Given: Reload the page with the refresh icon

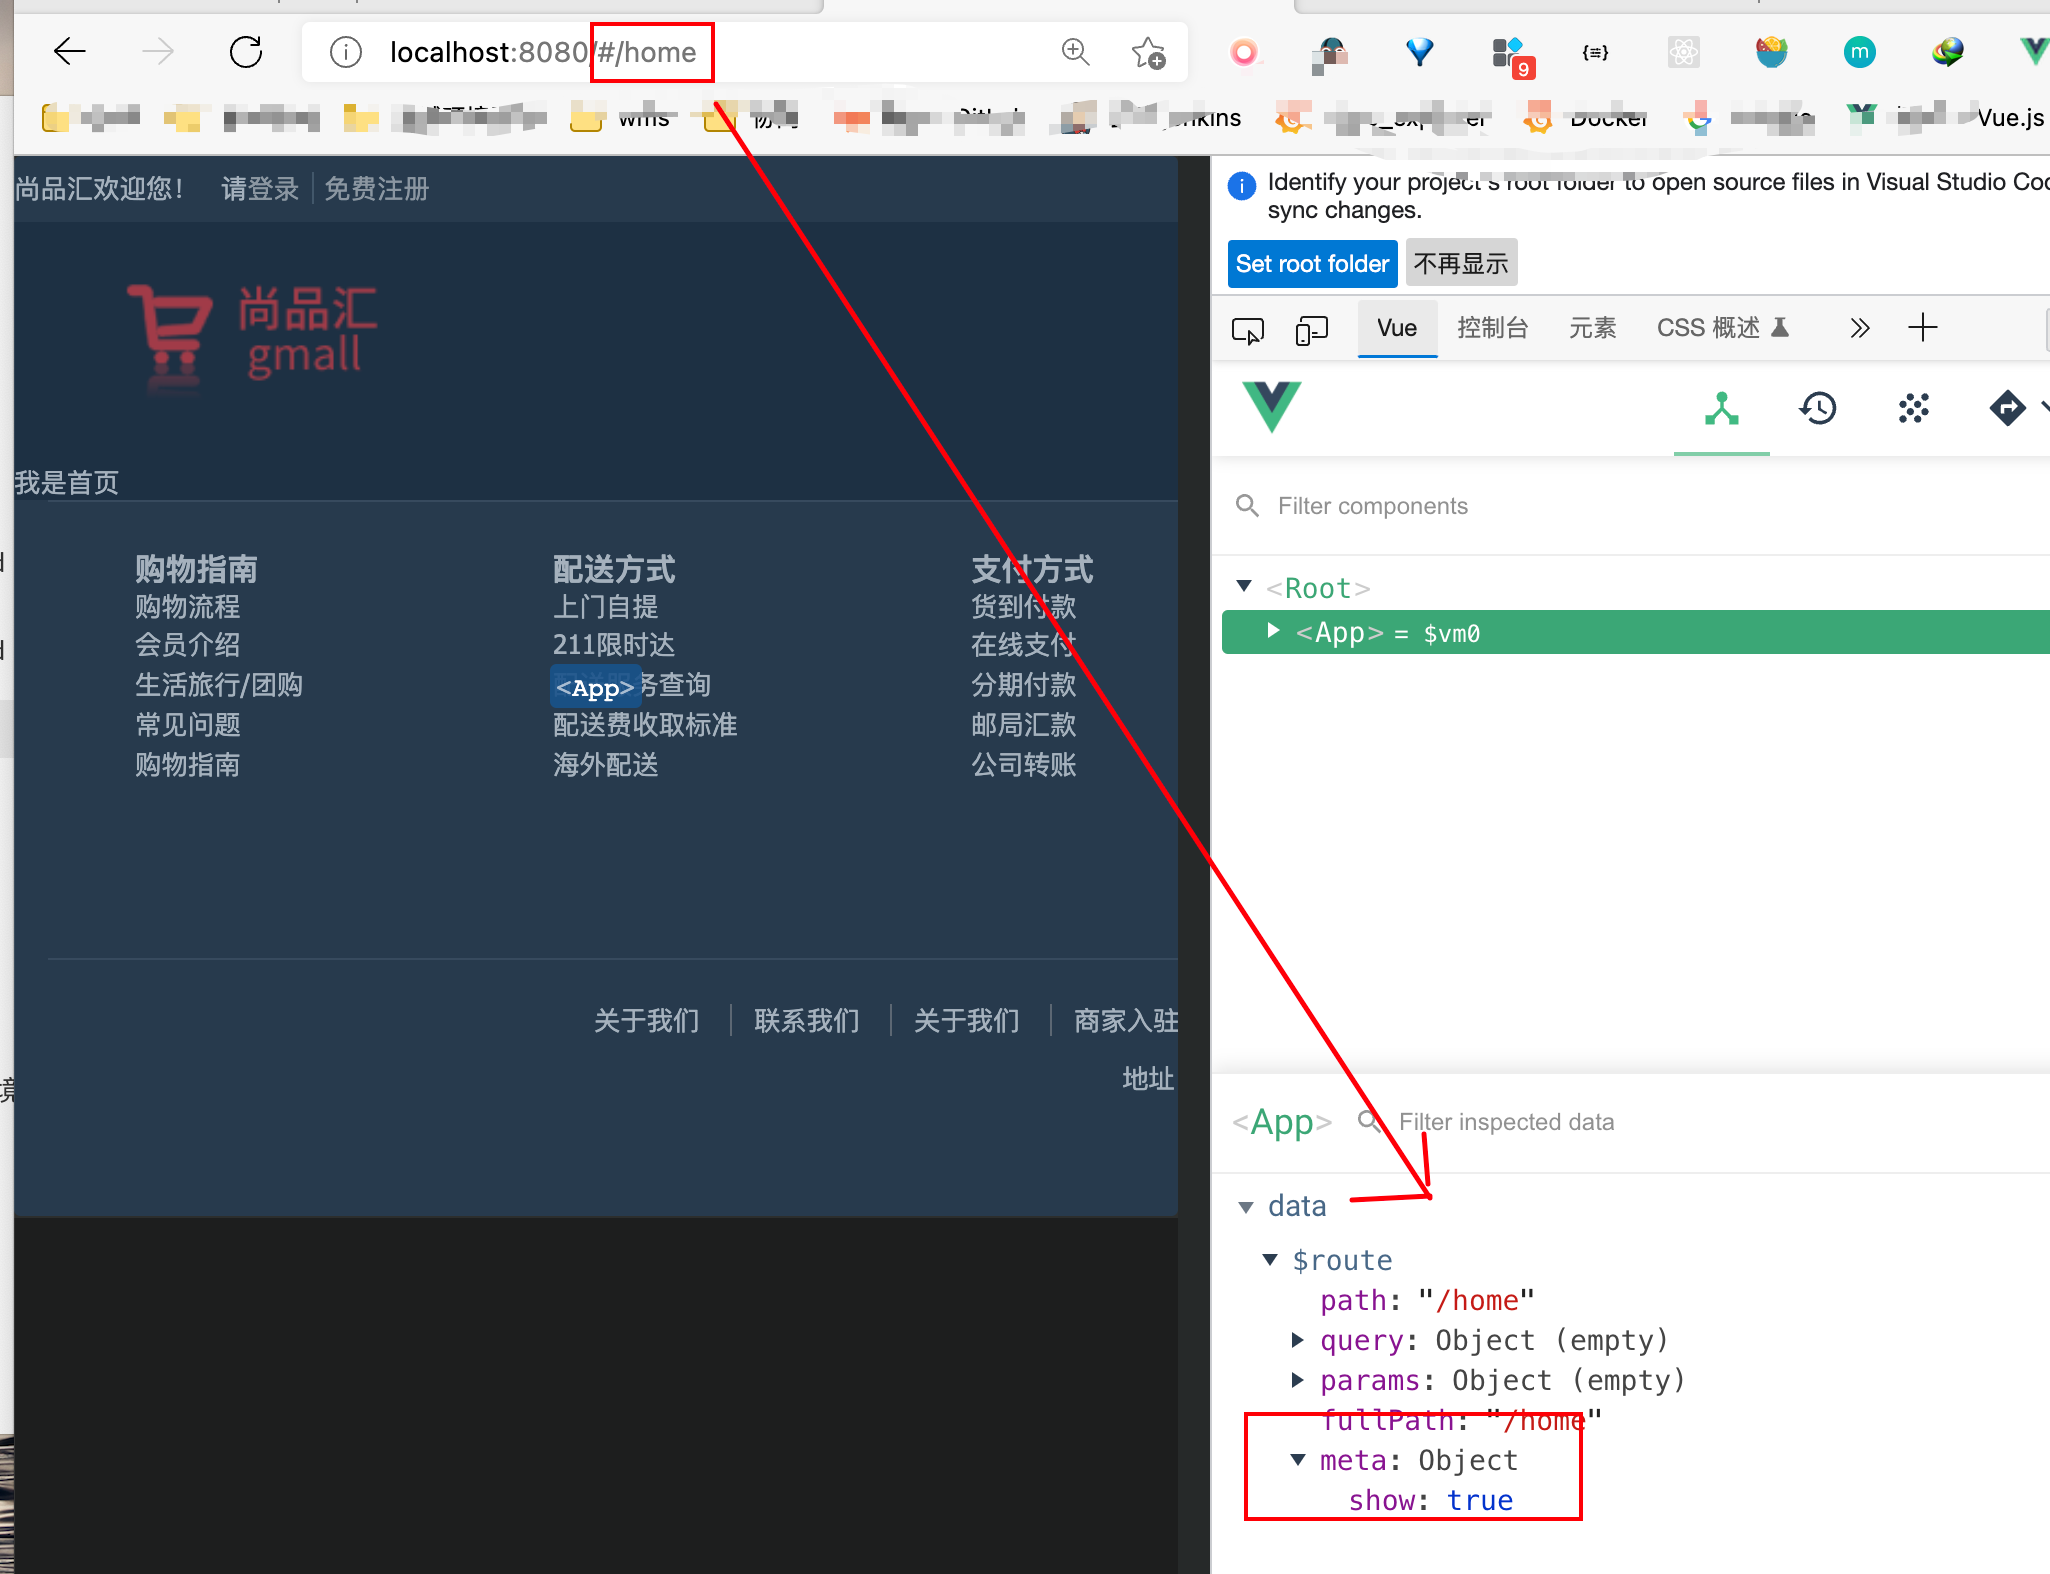Looking at the screenshot, I should [246, 51].
